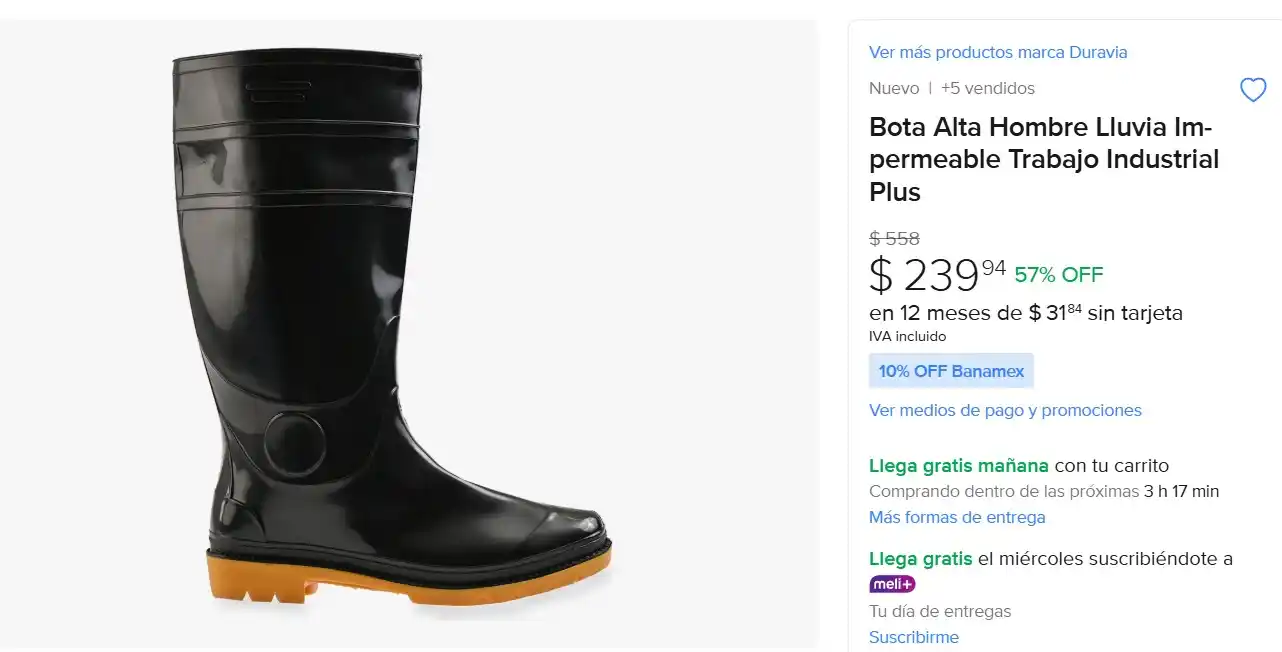Open Ver más productos marca Duravia
Viewport: 1282px width, 652px height.
click(x=998, y=52)
